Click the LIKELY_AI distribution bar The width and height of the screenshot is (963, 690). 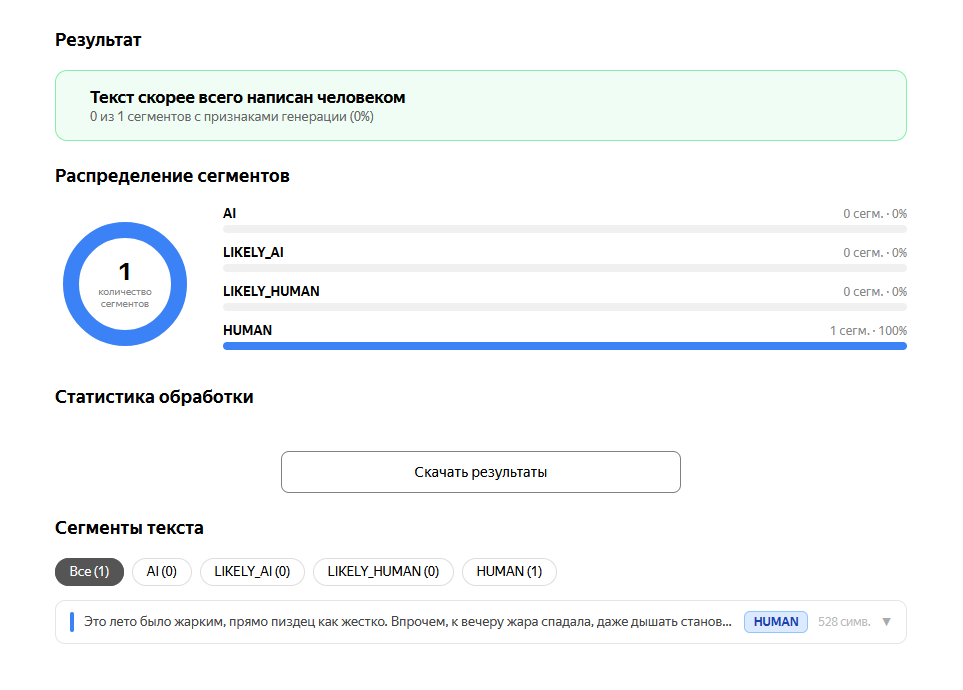(564, 268)
